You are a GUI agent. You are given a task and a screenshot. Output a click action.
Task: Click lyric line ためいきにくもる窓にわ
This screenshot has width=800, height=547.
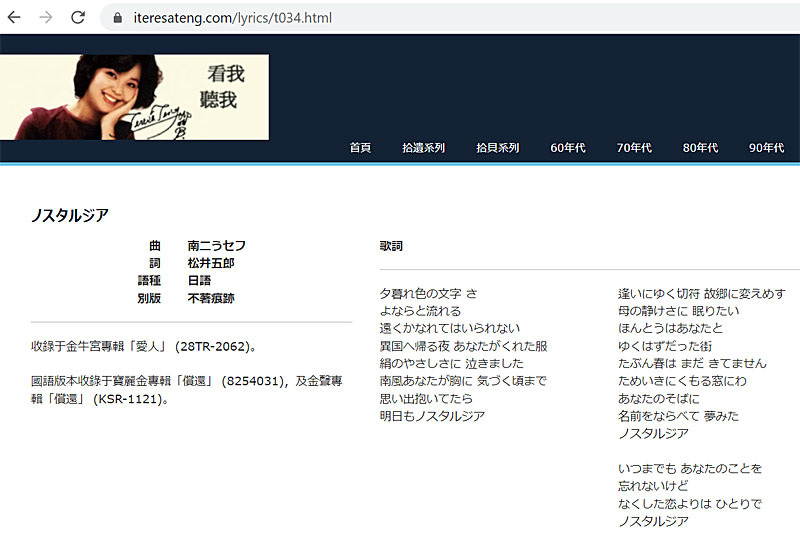coord(682,381)
